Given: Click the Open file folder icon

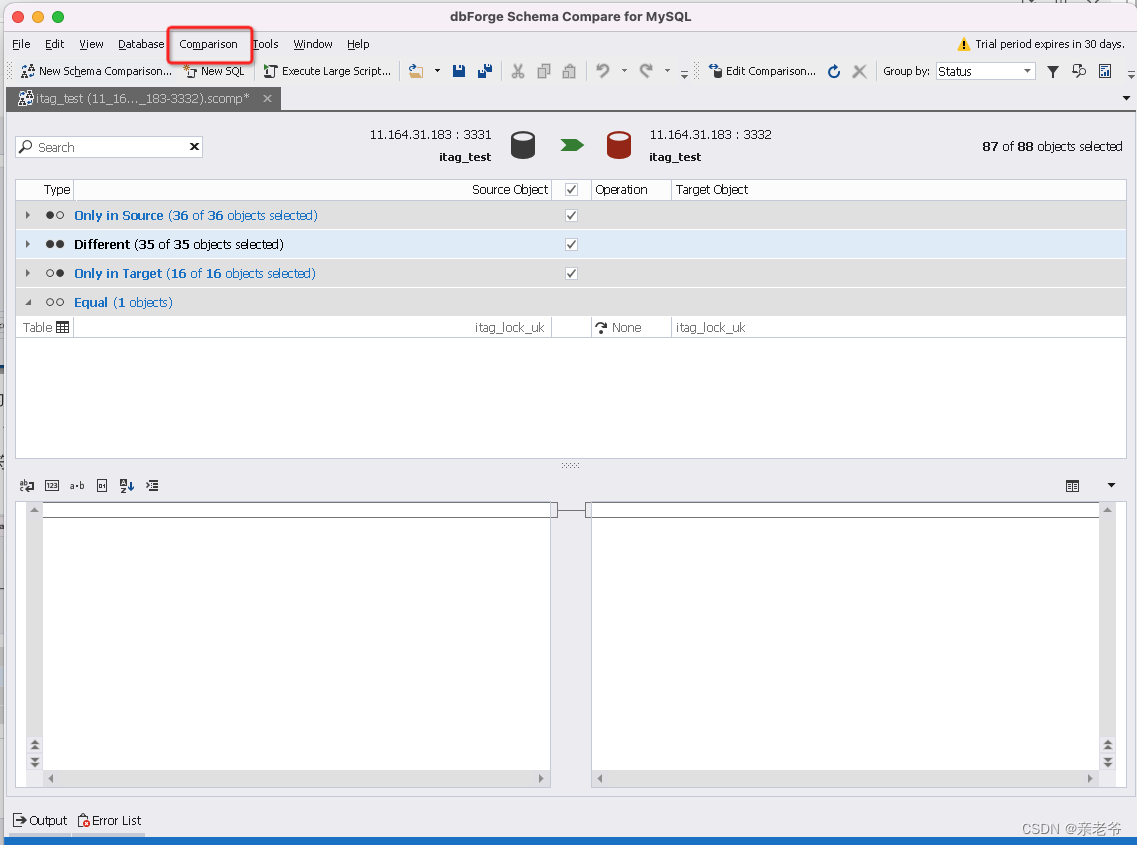Looking at the screenshot, I should pos(416,71).
